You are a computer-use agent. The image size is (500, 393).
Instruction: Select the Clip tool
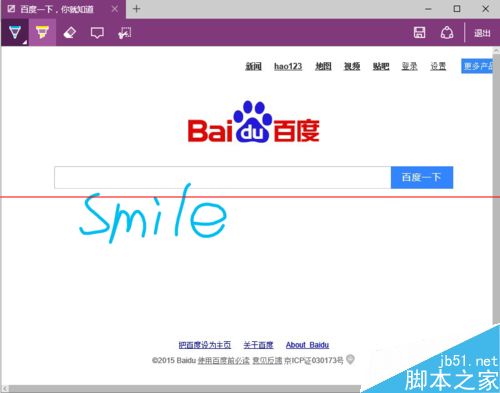click(x=125, y=33)
